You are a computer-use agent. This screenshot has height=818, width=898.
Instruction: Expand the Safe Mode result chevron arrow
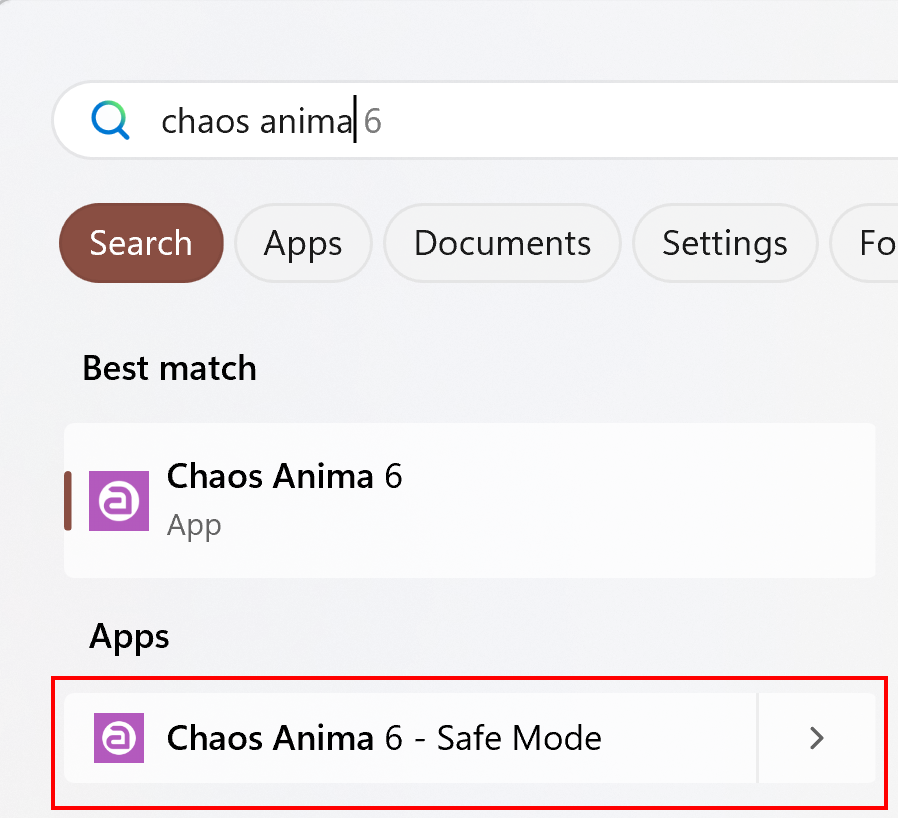tap(817, 738)
